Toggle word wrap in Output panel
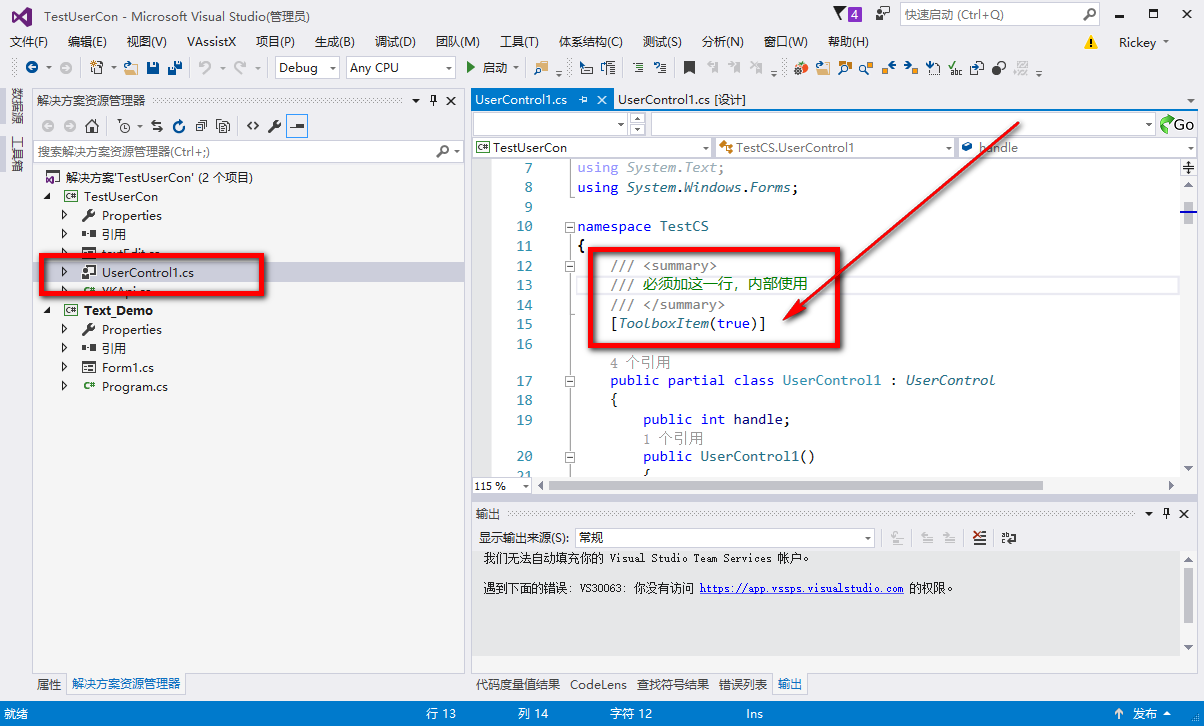The width and height of the screenshot is (1204, 726). click(x=1009, y=538)
